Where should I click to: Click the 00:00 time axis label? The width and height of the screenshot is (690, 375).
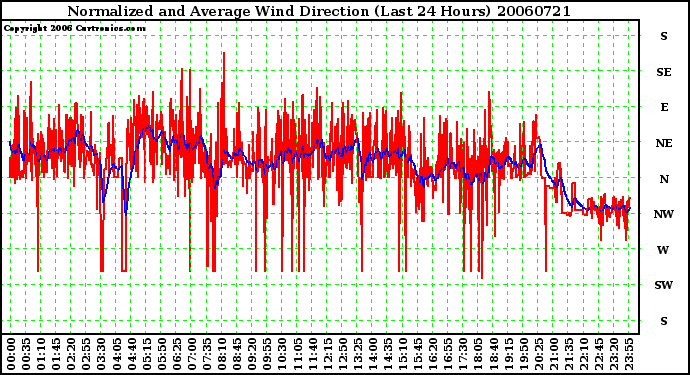click(x=11, y=354)
